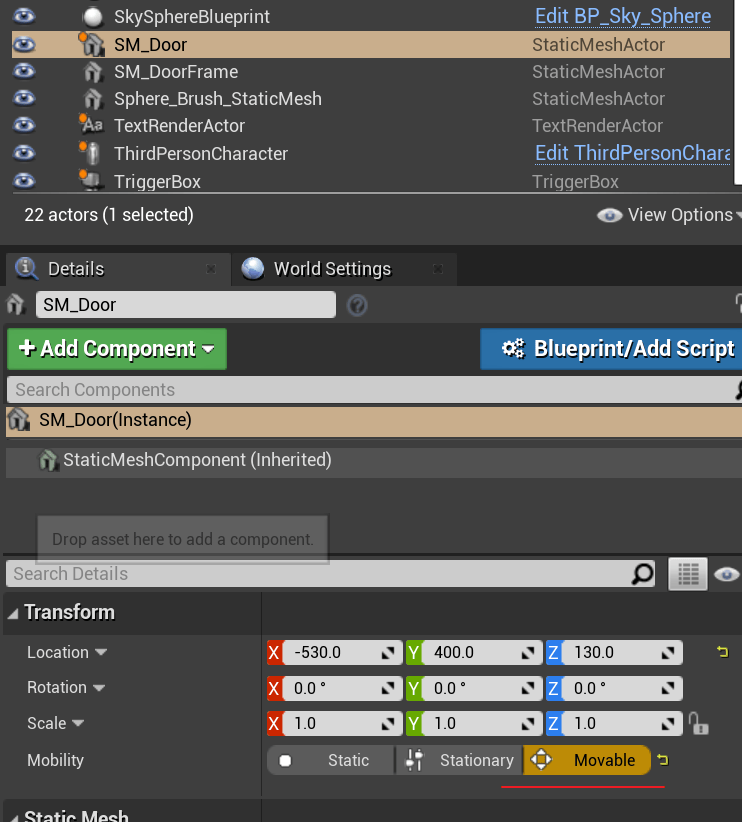
Task: Open Edit BP_Sky_Sphere blueprint link
Action: 623,16
